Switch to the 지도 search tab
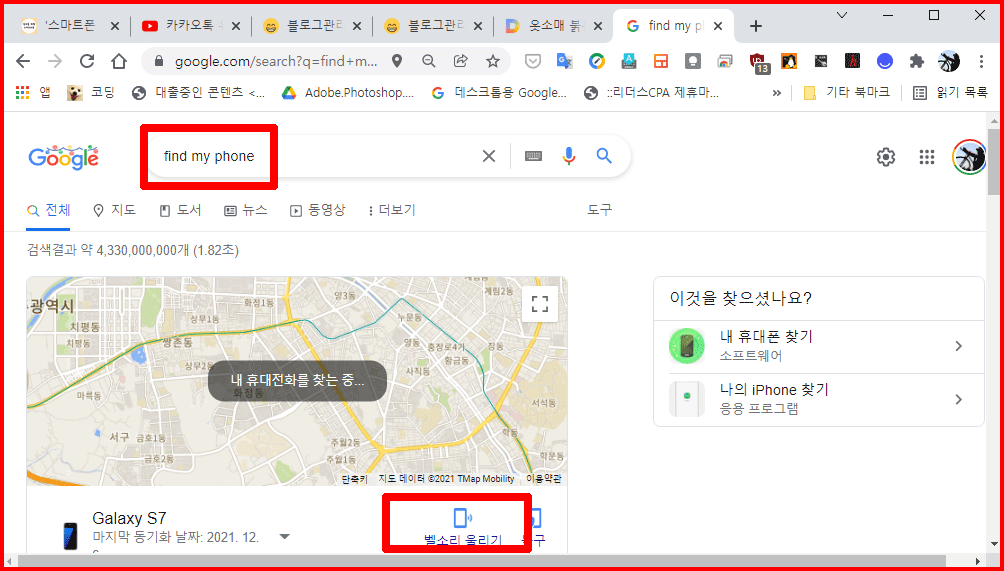This screenshot has width=1004, height=571. pos(115,210)
